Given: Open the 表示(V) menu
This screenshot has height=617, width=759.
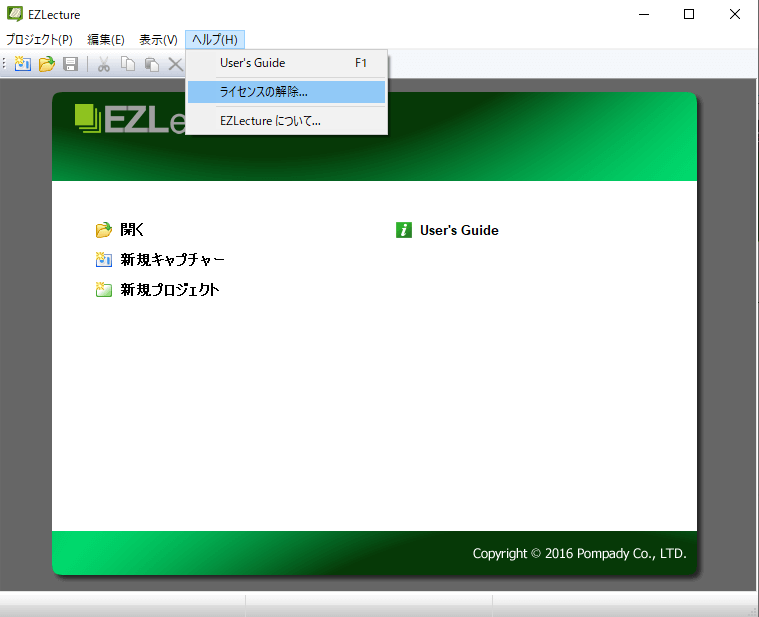Looking at the screenshot, I should click(158, 39).
